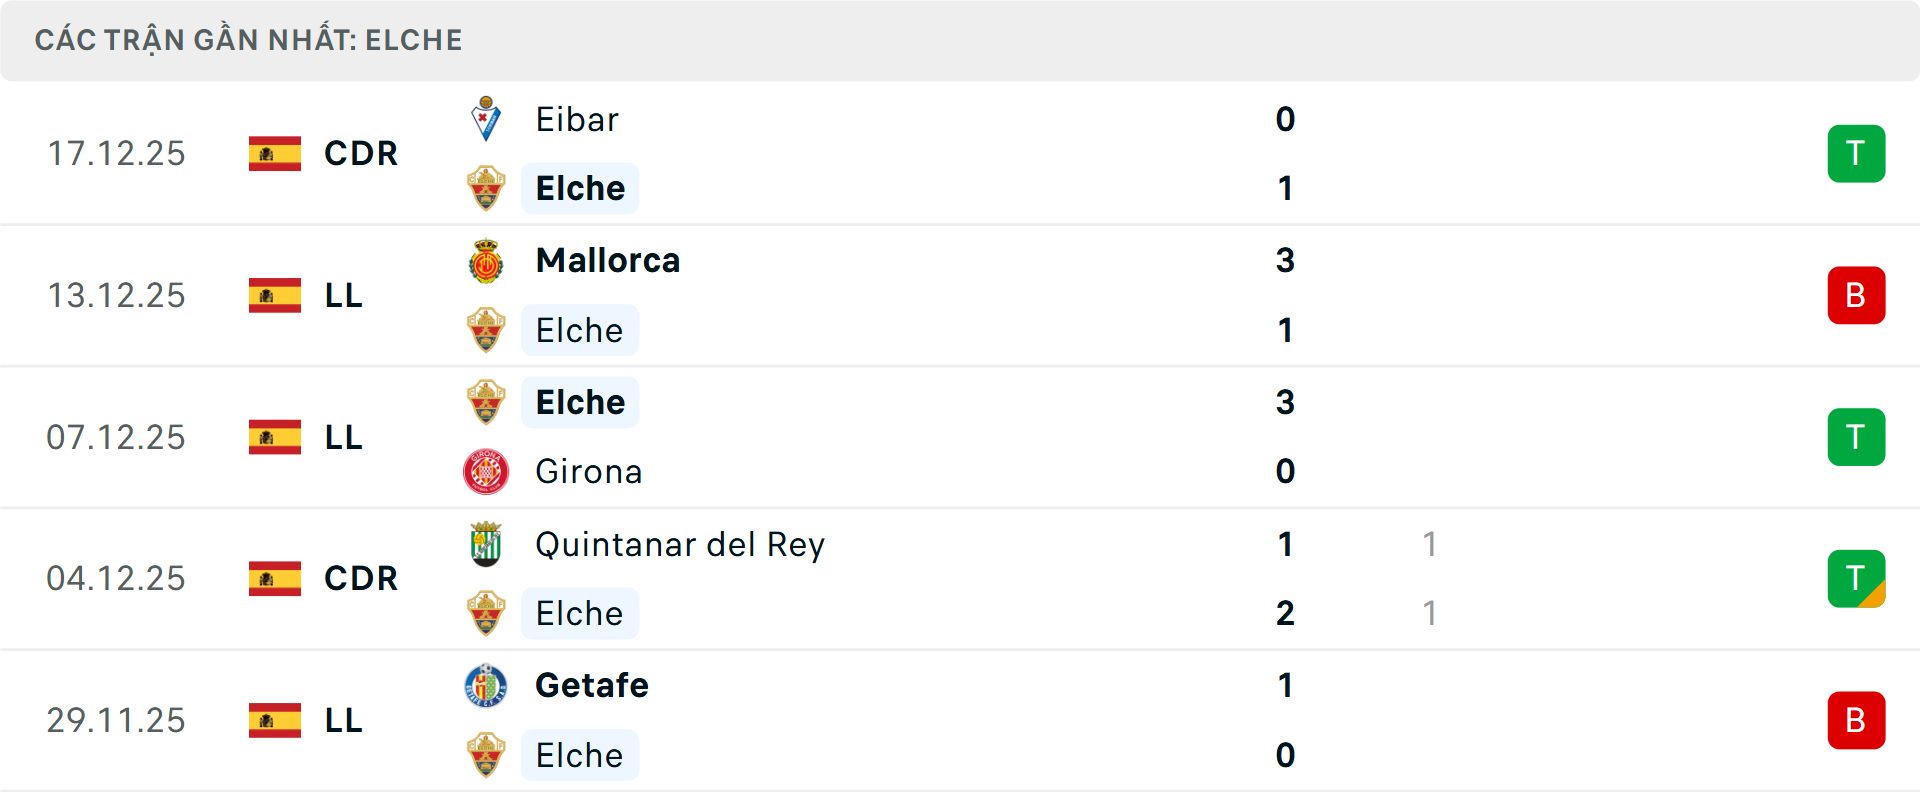Click the 'Các trận gần nhất: Elche' header
The height and width of the screenshot is (792, 1920).
point(249,40)
